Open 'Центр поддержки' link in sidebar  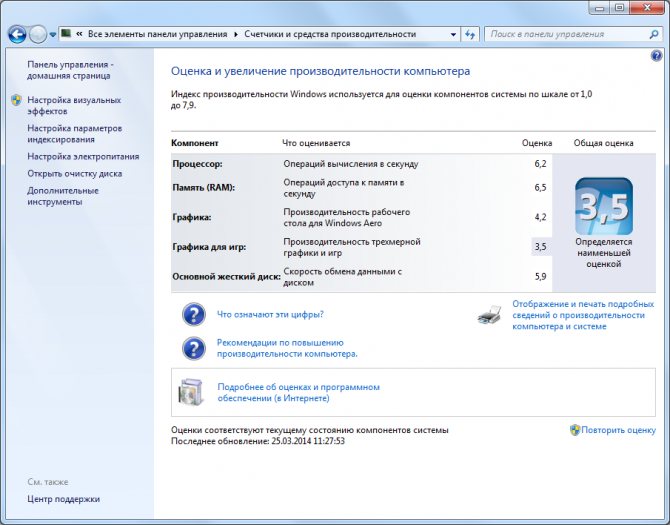[x=63, y=499]
